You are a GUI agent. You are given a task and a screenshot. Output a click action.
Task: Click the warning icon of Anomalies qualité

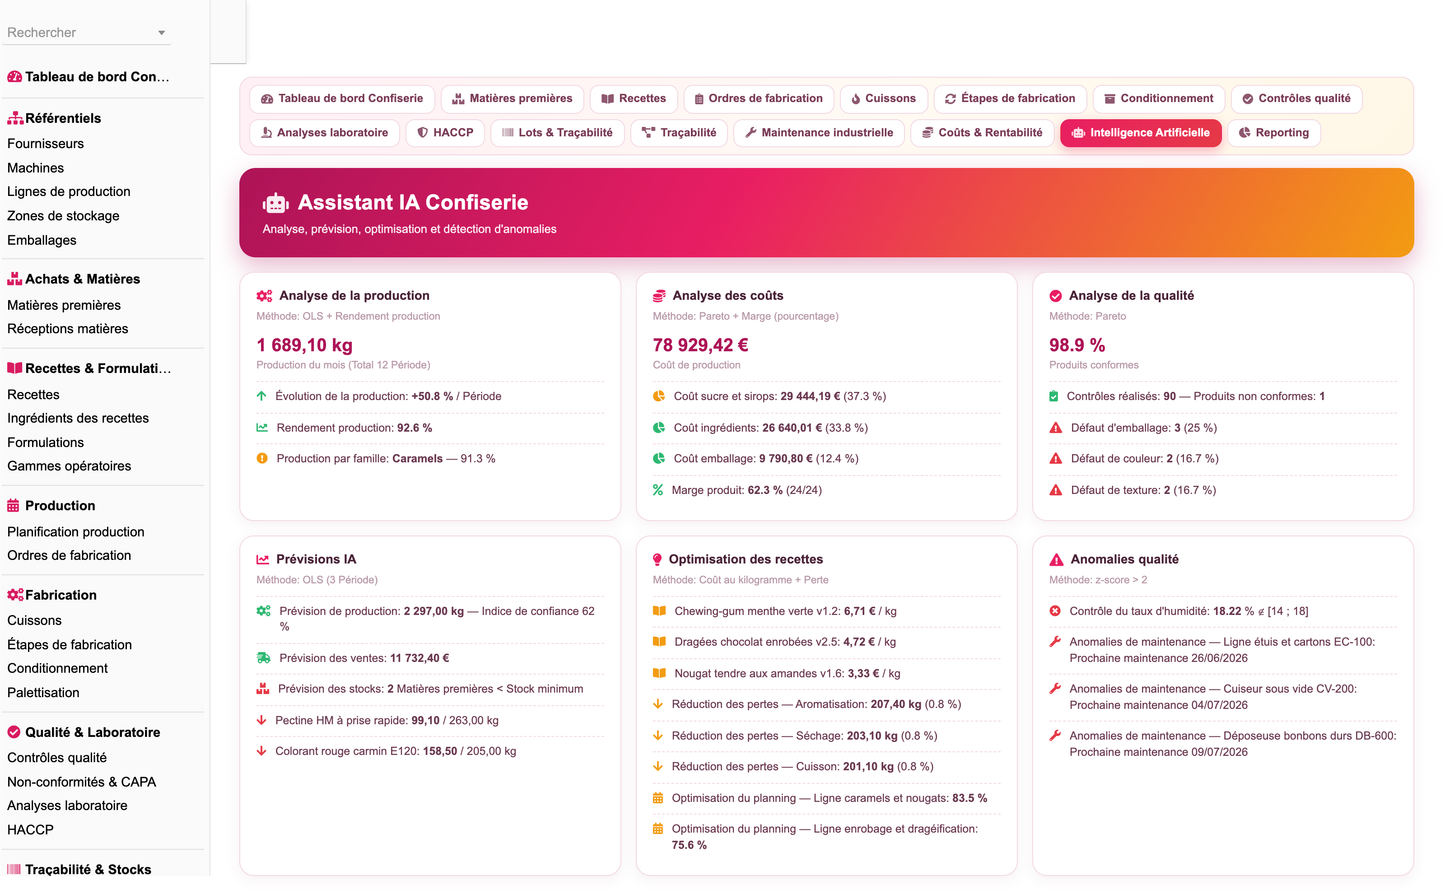1056,560
